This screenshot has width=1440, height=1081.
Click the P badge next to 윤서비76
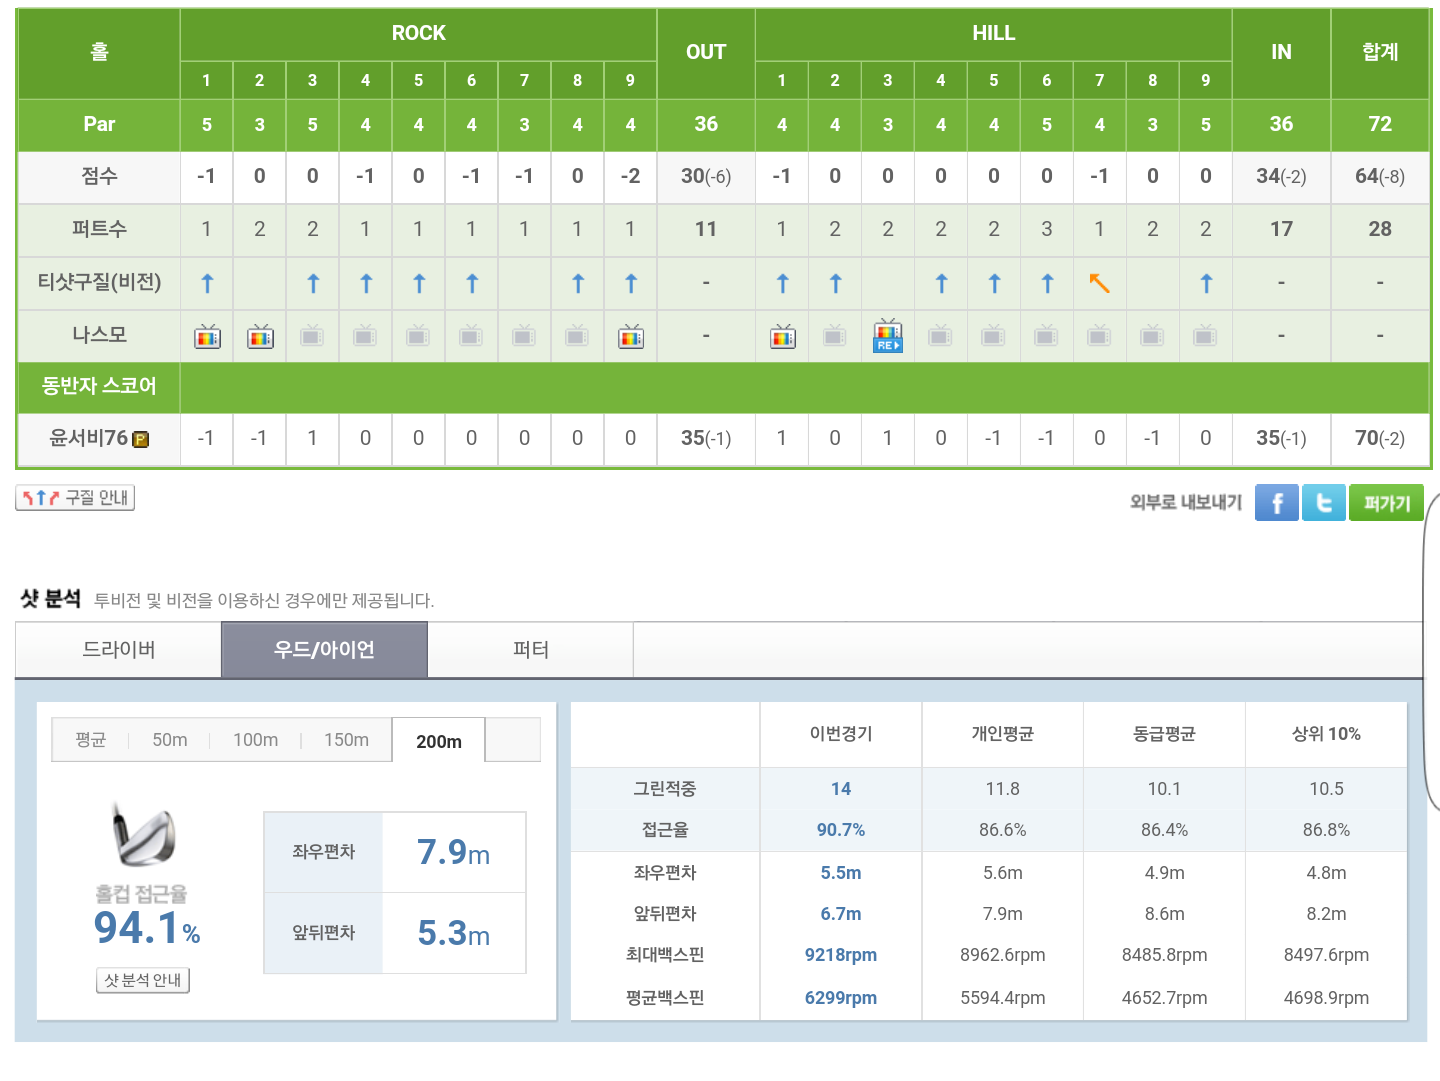pos(141,439)
